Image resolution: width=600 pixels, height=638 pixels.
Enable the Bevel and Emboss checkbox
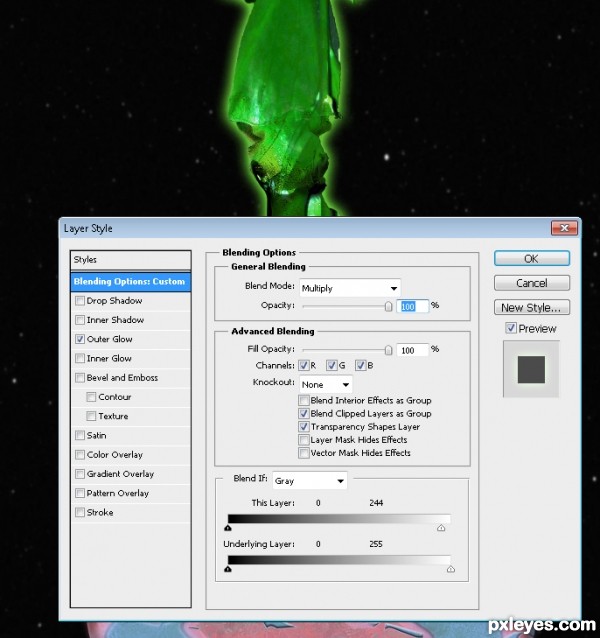(x=80, y=378)
